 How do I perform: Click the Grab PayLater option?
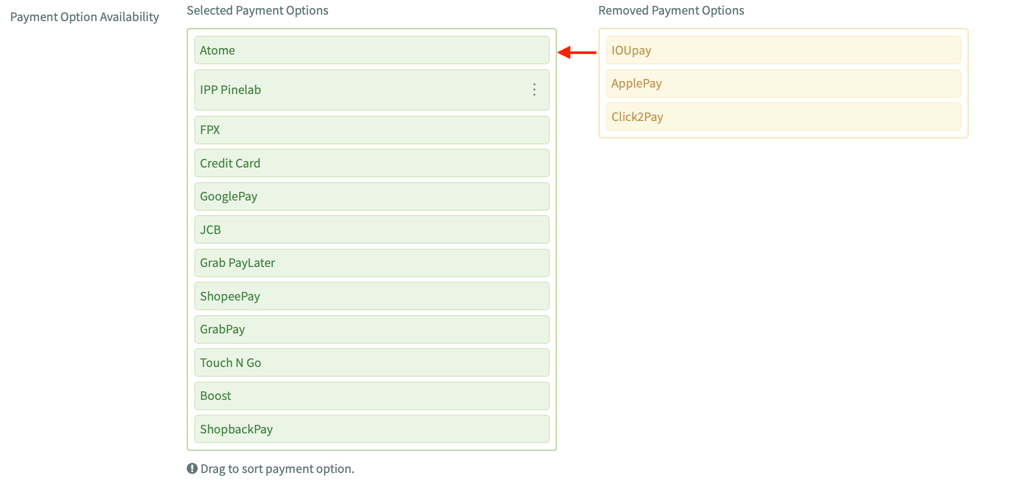(x=371, y=263)
